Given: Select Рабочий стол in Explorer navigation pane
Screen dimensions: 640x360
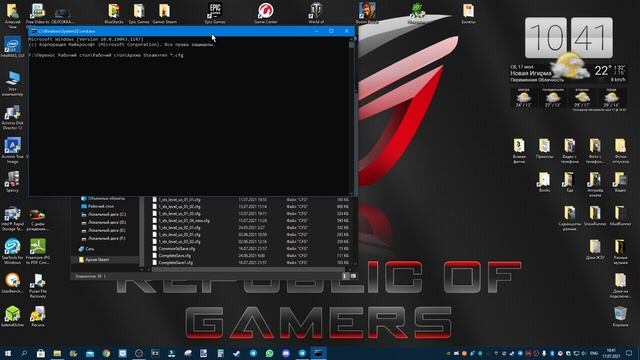Looking at the screenshot, I should point(101,207).
